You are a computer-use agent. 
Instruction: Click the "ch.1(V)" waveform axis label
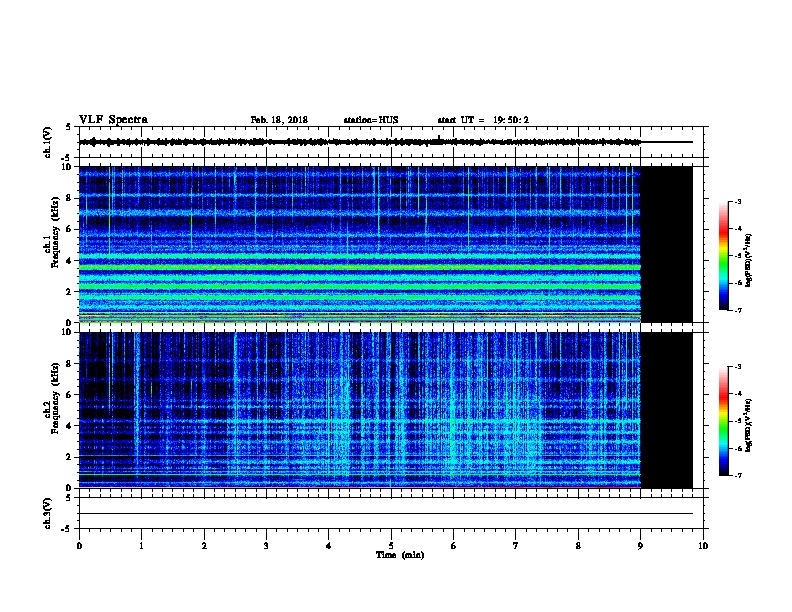pos(48,142)
